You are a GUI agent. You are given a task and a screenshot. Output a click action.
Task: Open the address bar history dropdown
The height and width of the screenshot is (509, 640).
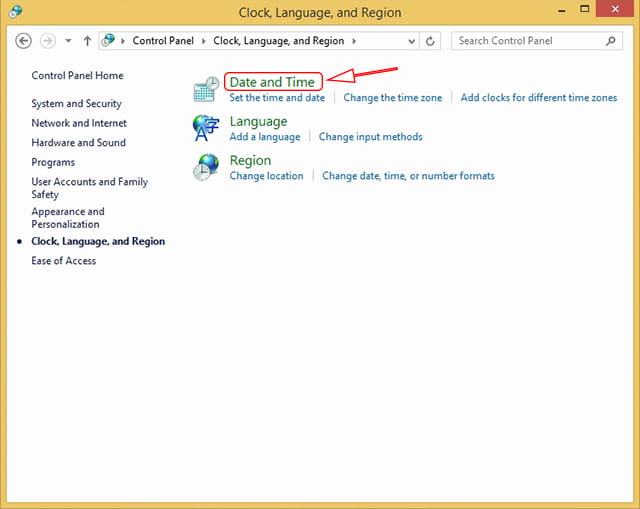tap(411, 41)
